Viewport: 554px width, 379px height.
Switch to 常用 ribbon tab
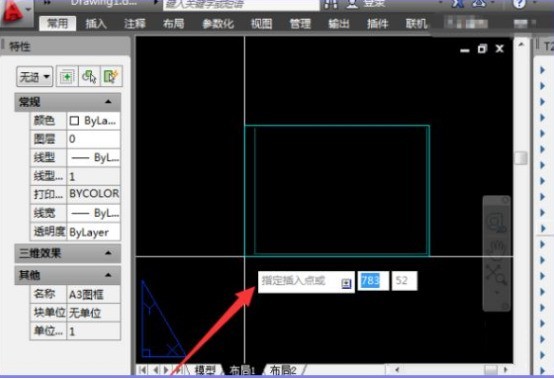tap(58, 24)
